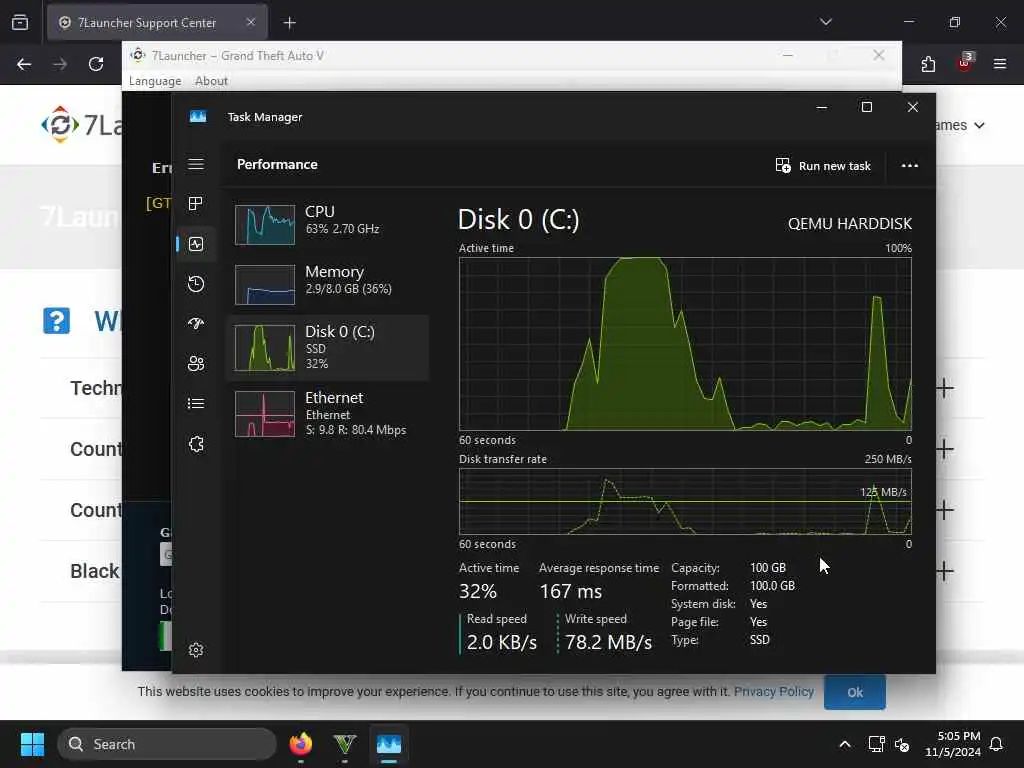Click the 7Launcher Support Center browser tab

157,23
